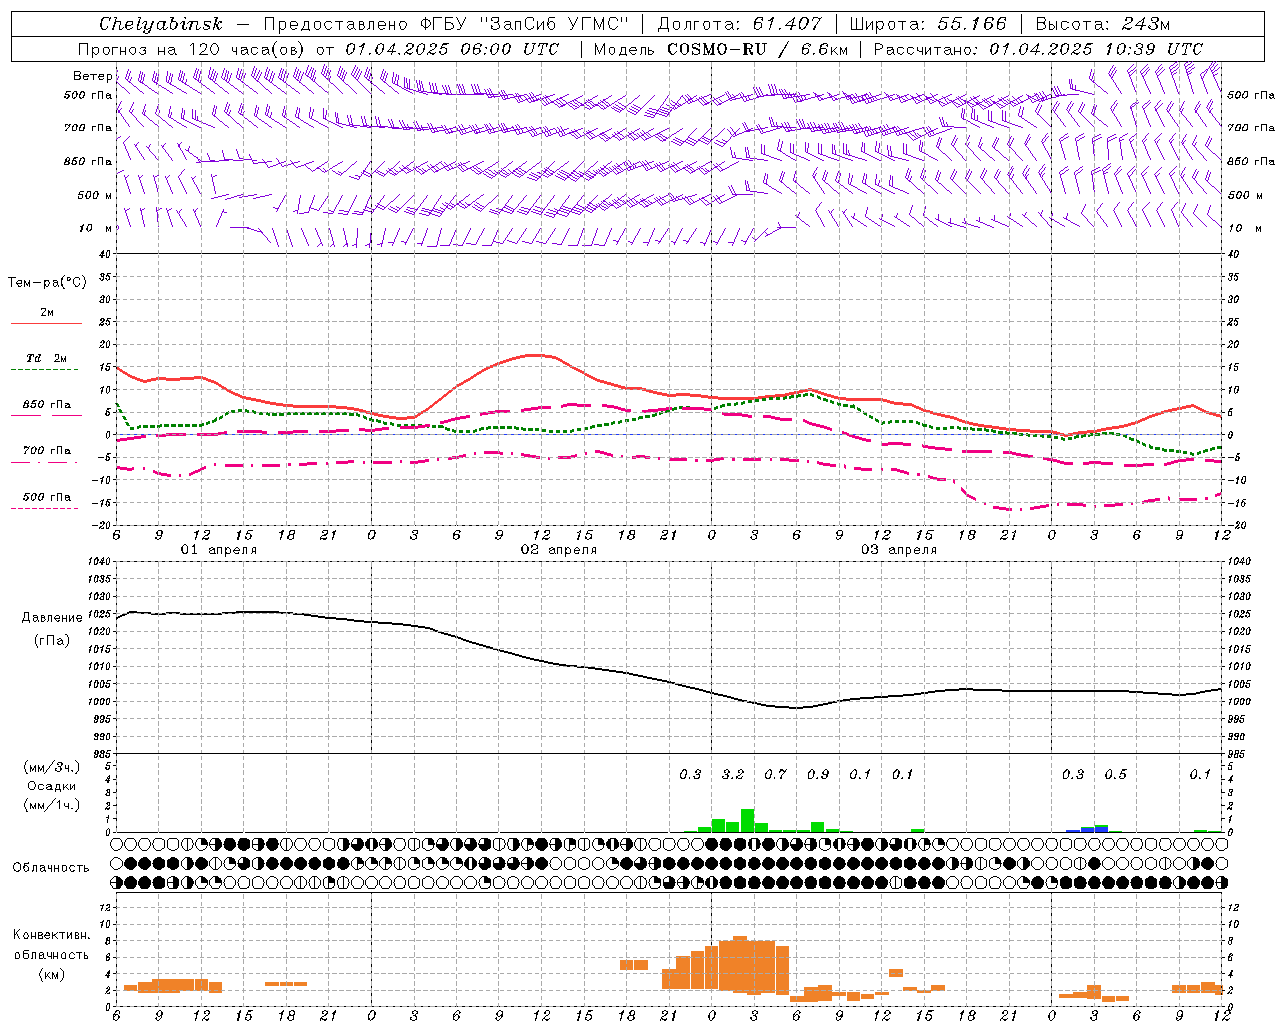The height and width of the screenshot is (1024, 1280).
Task: Click the '03 апреля' date label
Action: point(899,550)
